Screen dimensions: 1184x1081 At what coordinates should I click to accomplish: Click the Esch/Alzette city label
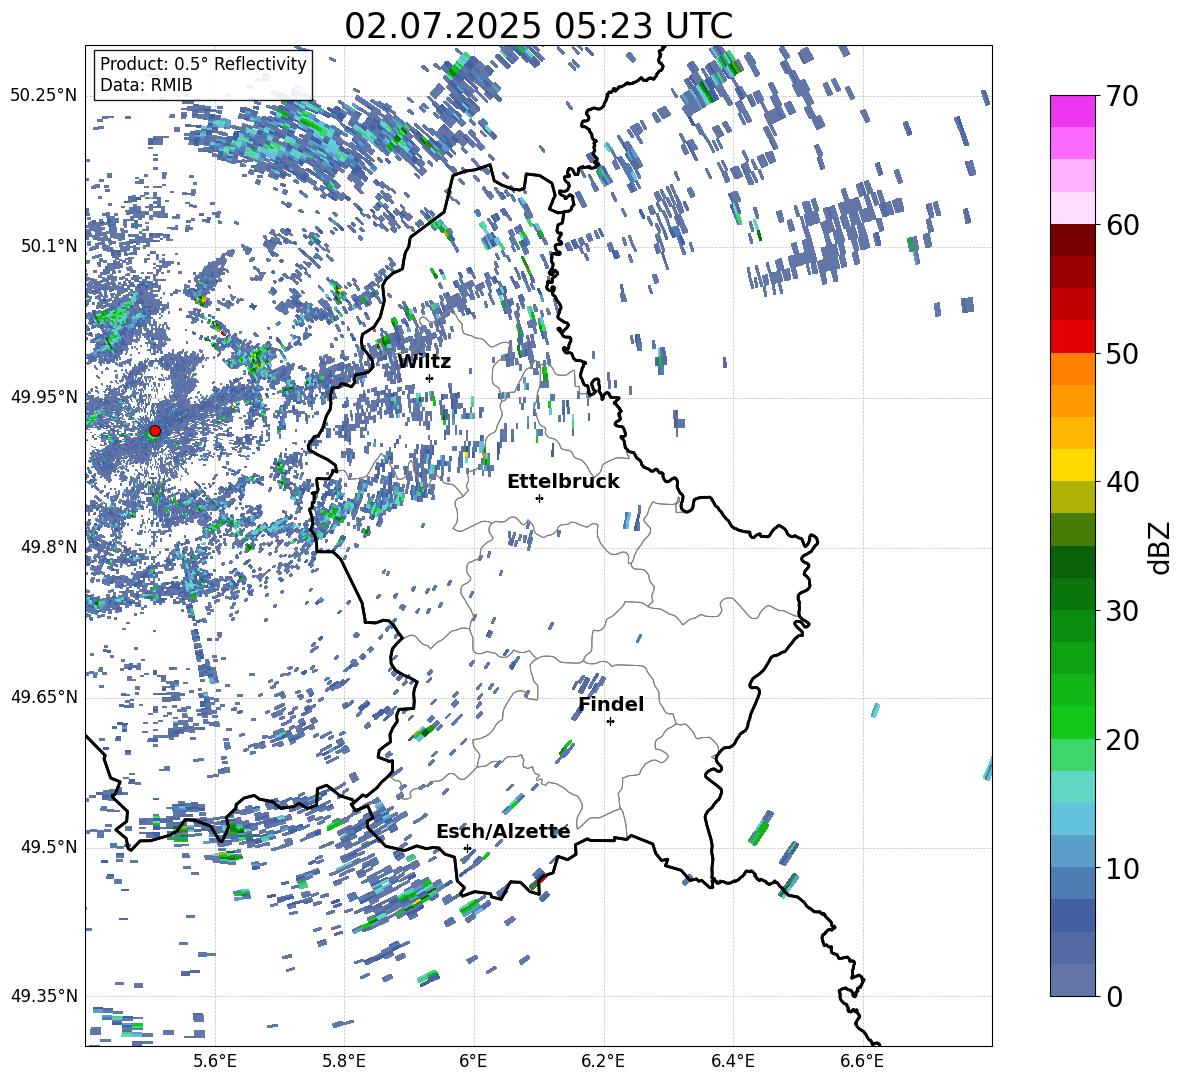pyautogui.click(x=503, y=832)
